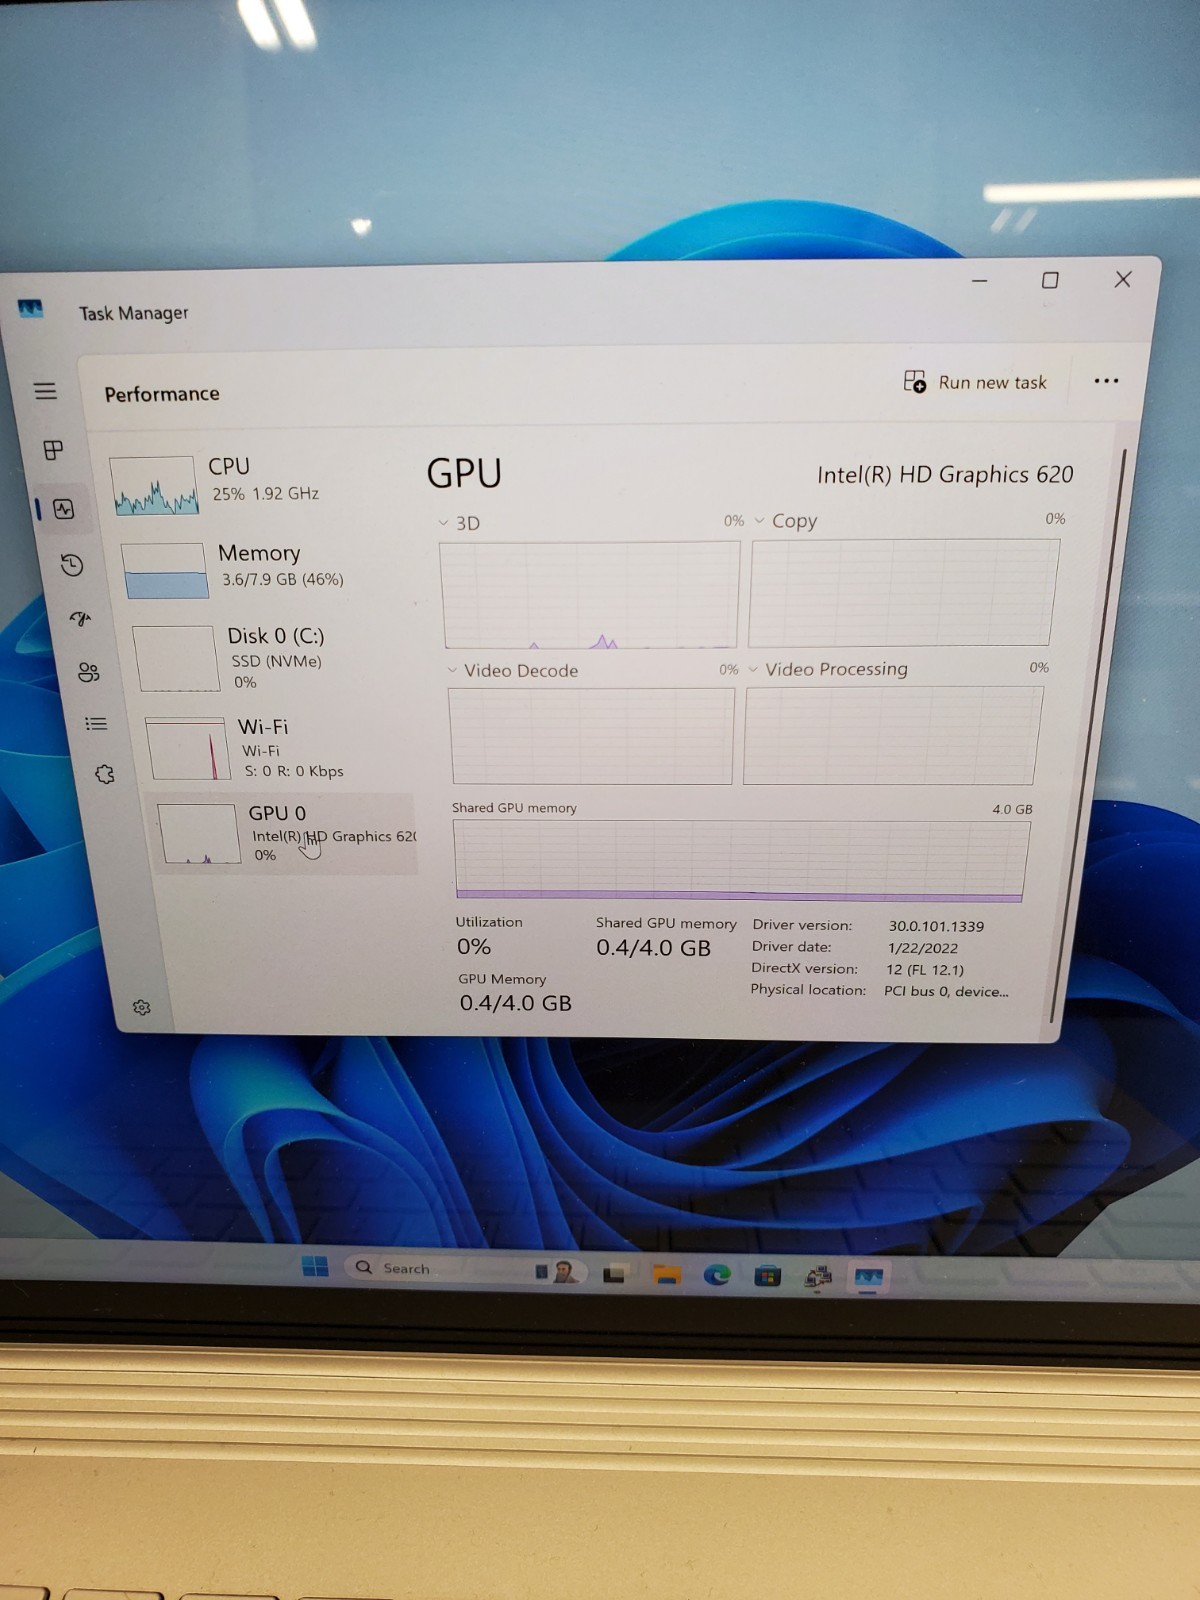Screen dimensions: 1200x1600
Task: Click the GPU panel vertical scrollbar
Action: (1088, 735)
